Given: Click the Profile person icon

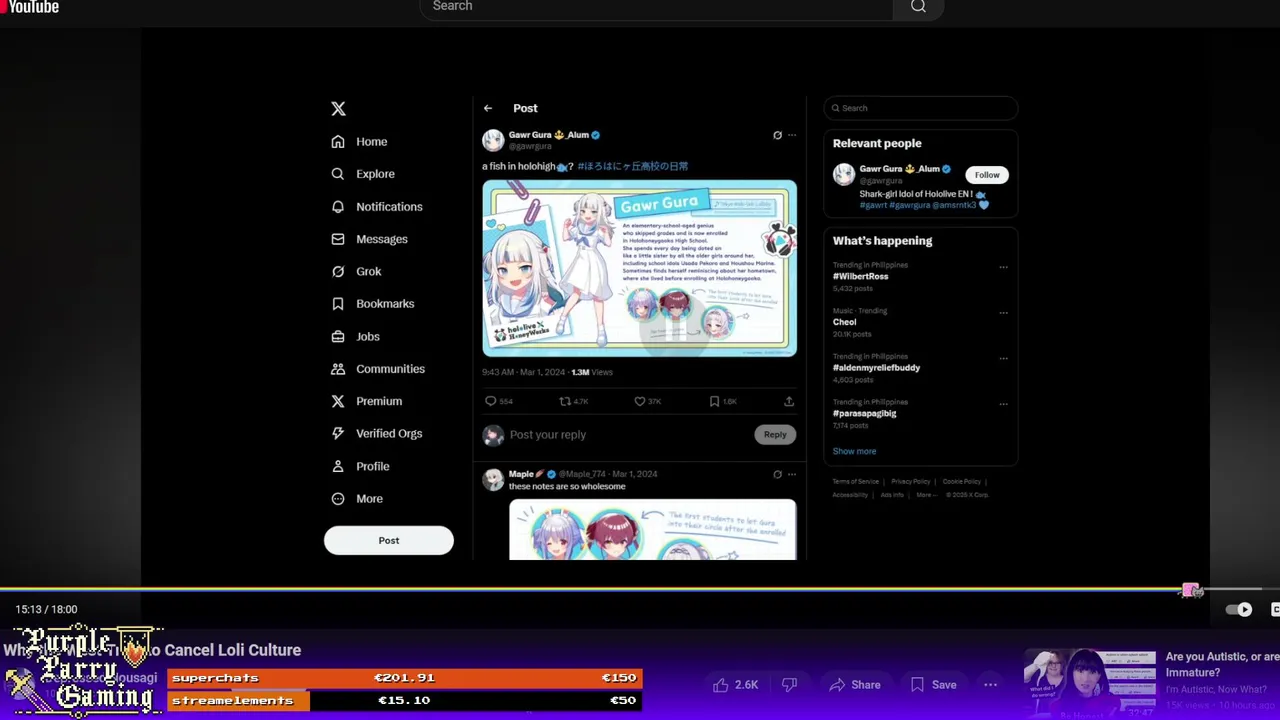Looking at the screenshot, I should pyautogui.click(x=338, y=466).
